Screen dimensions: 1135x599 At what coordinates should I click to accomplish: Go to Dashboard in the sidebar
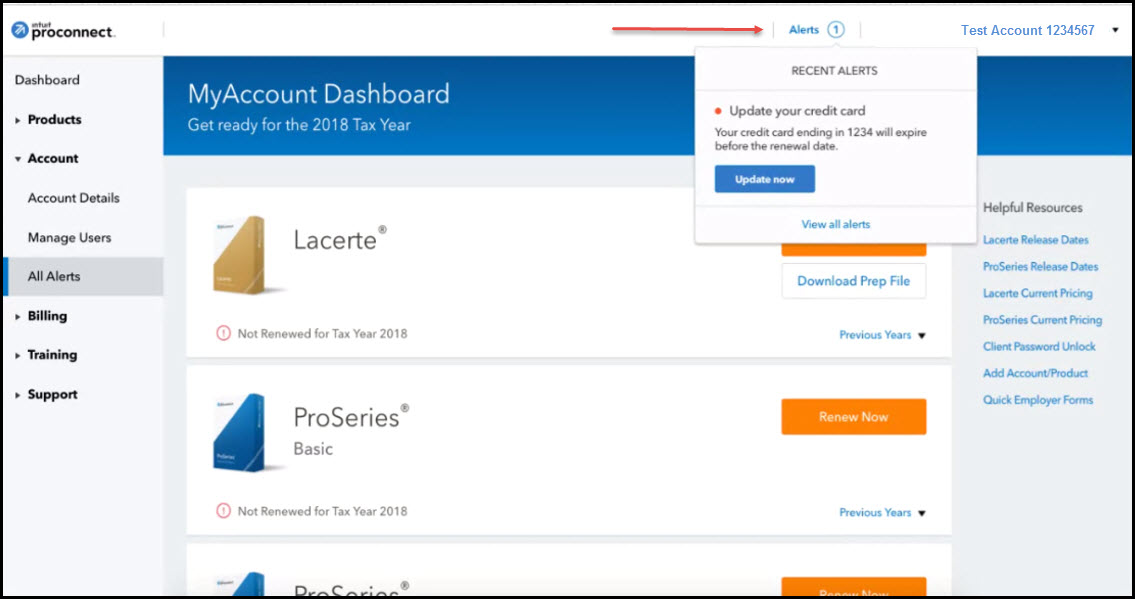(47, 80)
